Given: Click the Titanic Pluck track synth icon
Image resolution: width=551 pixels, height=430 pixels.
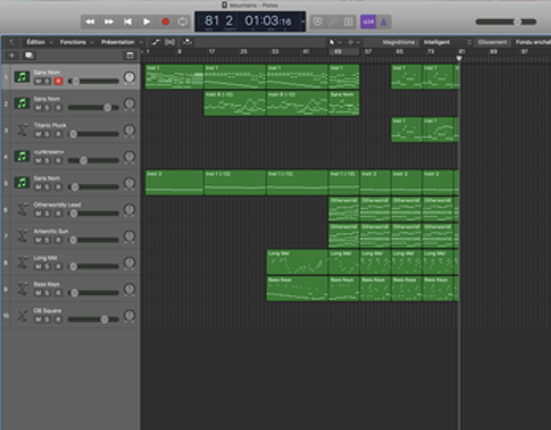Looking at the screenshot, I should [x=22, y=130].
